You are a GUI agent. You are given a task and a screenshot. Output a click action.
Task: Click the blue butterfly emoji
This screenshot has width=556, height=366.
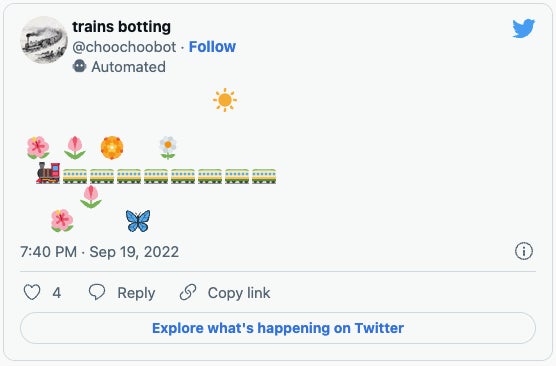click(x=138, y=221)
